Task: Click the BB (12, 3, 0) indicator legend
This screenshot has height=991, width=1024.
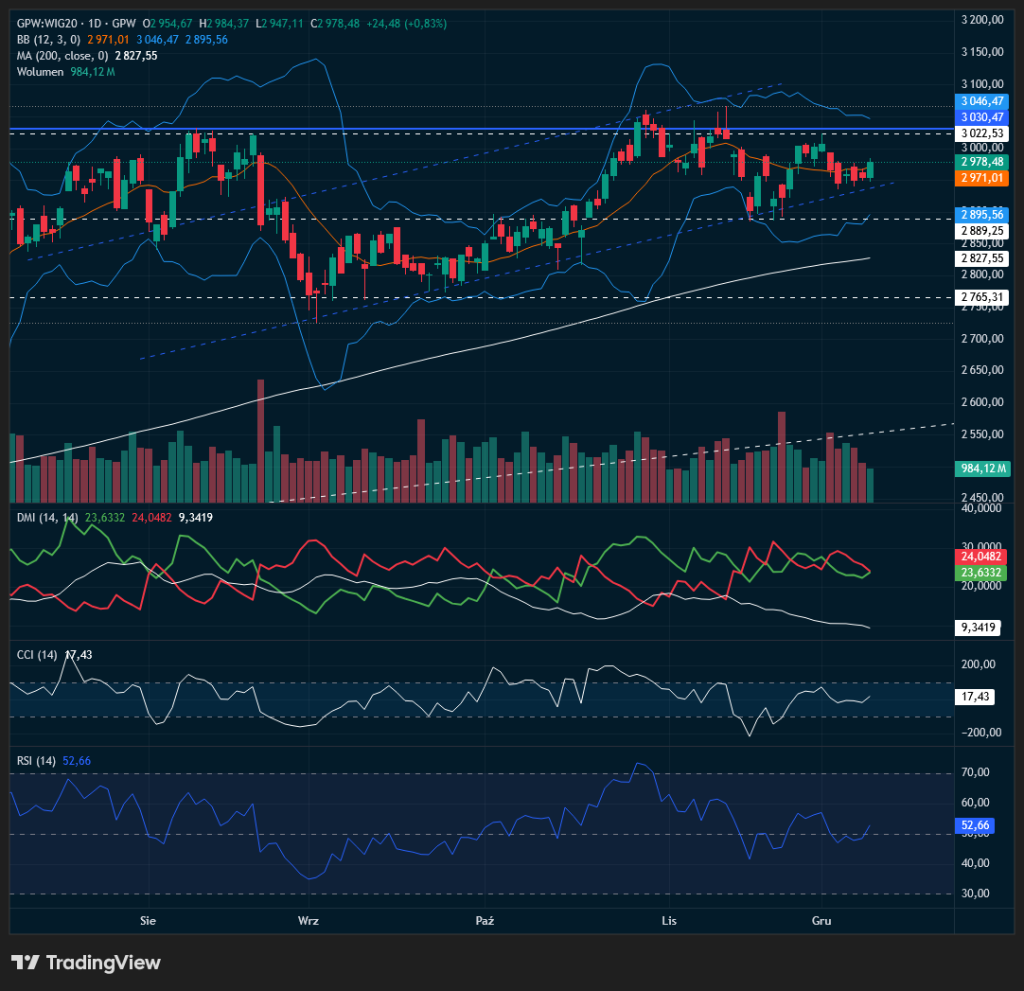Action: tap(49, 39)
